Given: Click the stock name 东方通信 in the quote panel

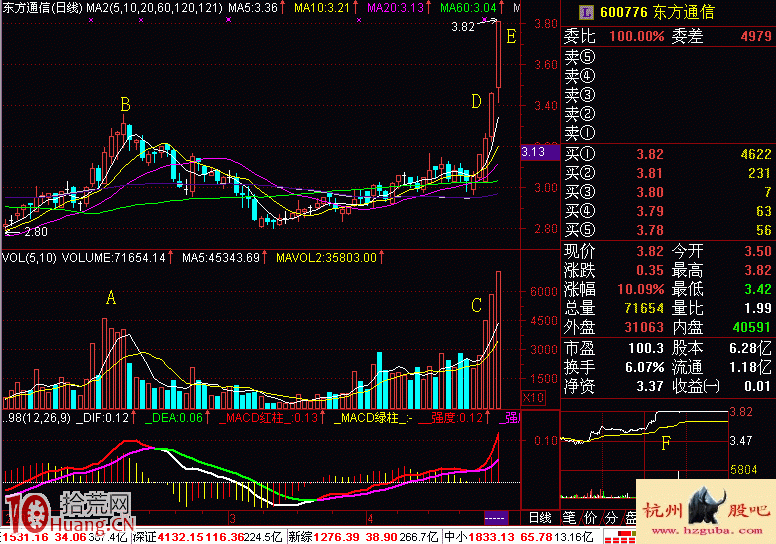Looking at the screenshot, I should pyautogui.click(x=684, y=12).
